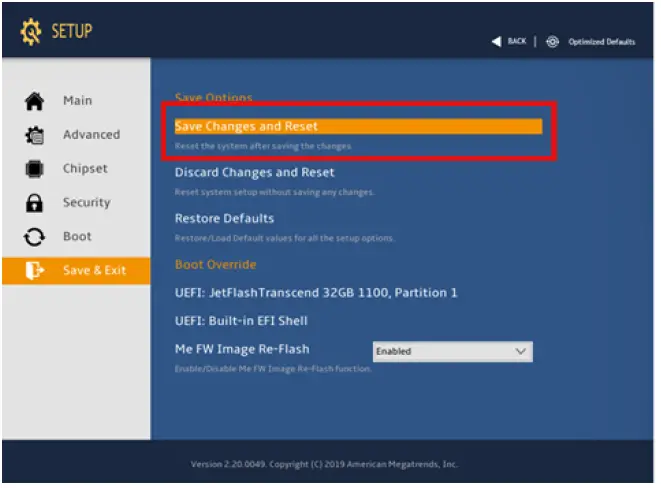This screenshot has width=661, height=488.
Task: Load Optimized Defaults from the header
Action: click(x=602, y=42)
